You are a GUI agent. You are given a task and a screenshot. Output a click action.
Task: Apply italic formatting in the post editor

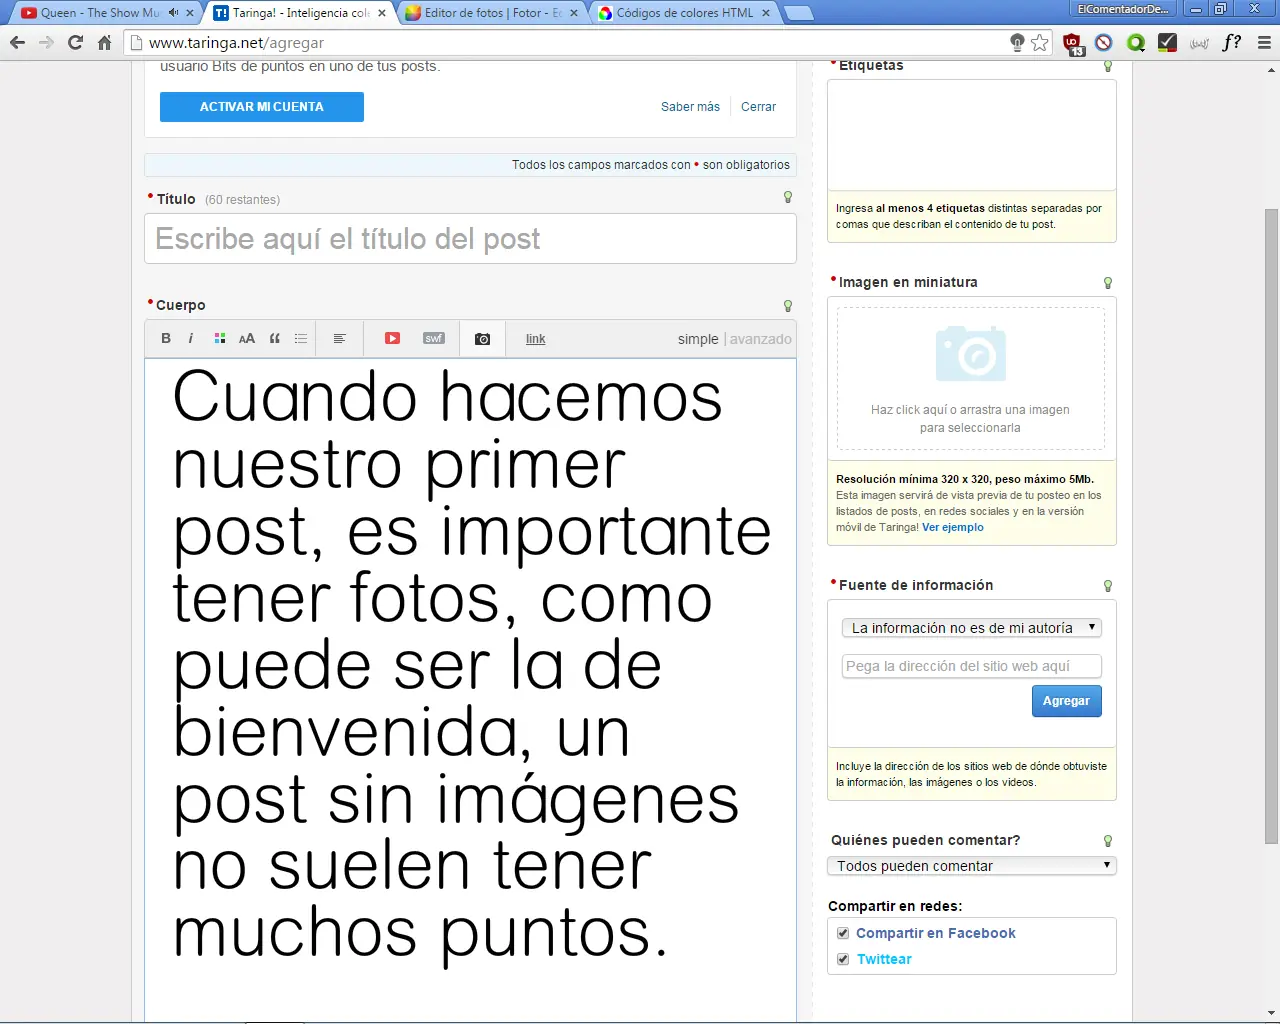pyautogui.click(x=191, y=338)
